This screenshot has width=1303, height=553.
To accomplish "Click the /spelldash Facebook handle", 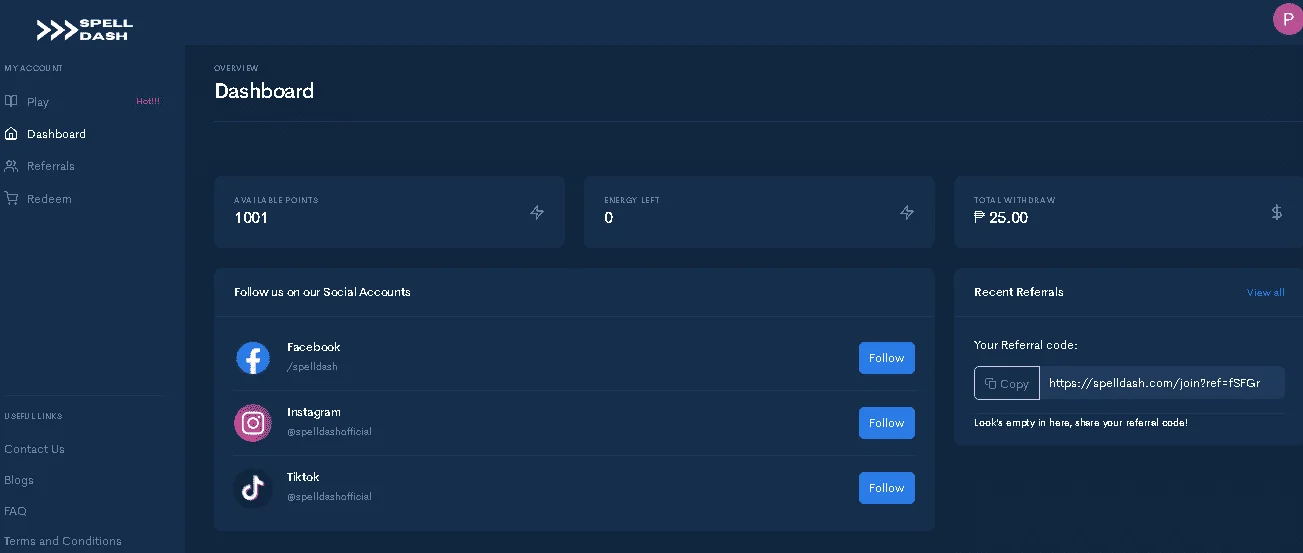I will [312, 367].
